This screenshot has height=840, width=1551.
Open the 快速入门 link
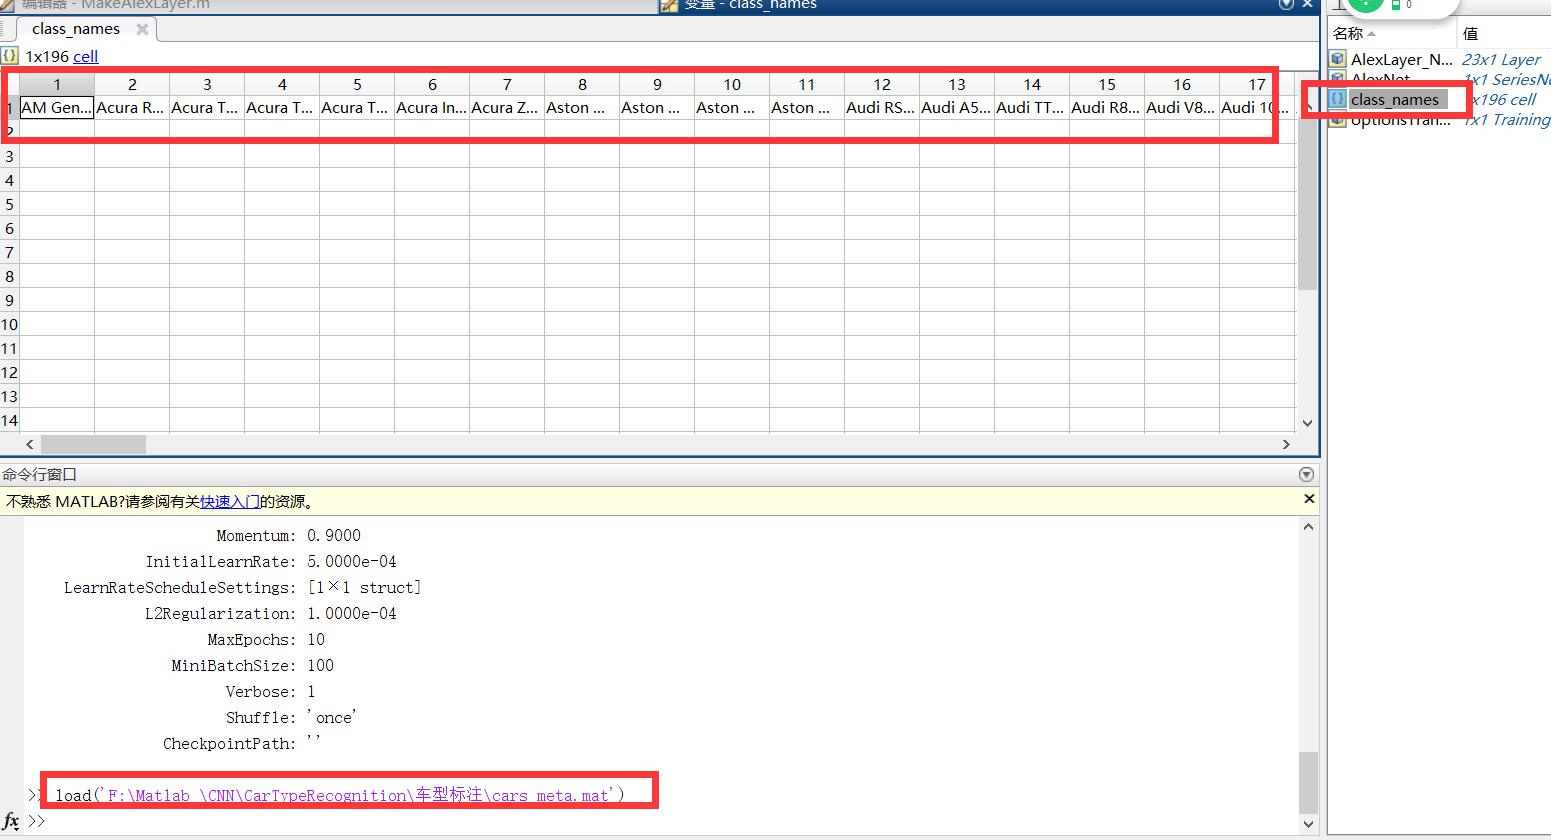(230, 502)
